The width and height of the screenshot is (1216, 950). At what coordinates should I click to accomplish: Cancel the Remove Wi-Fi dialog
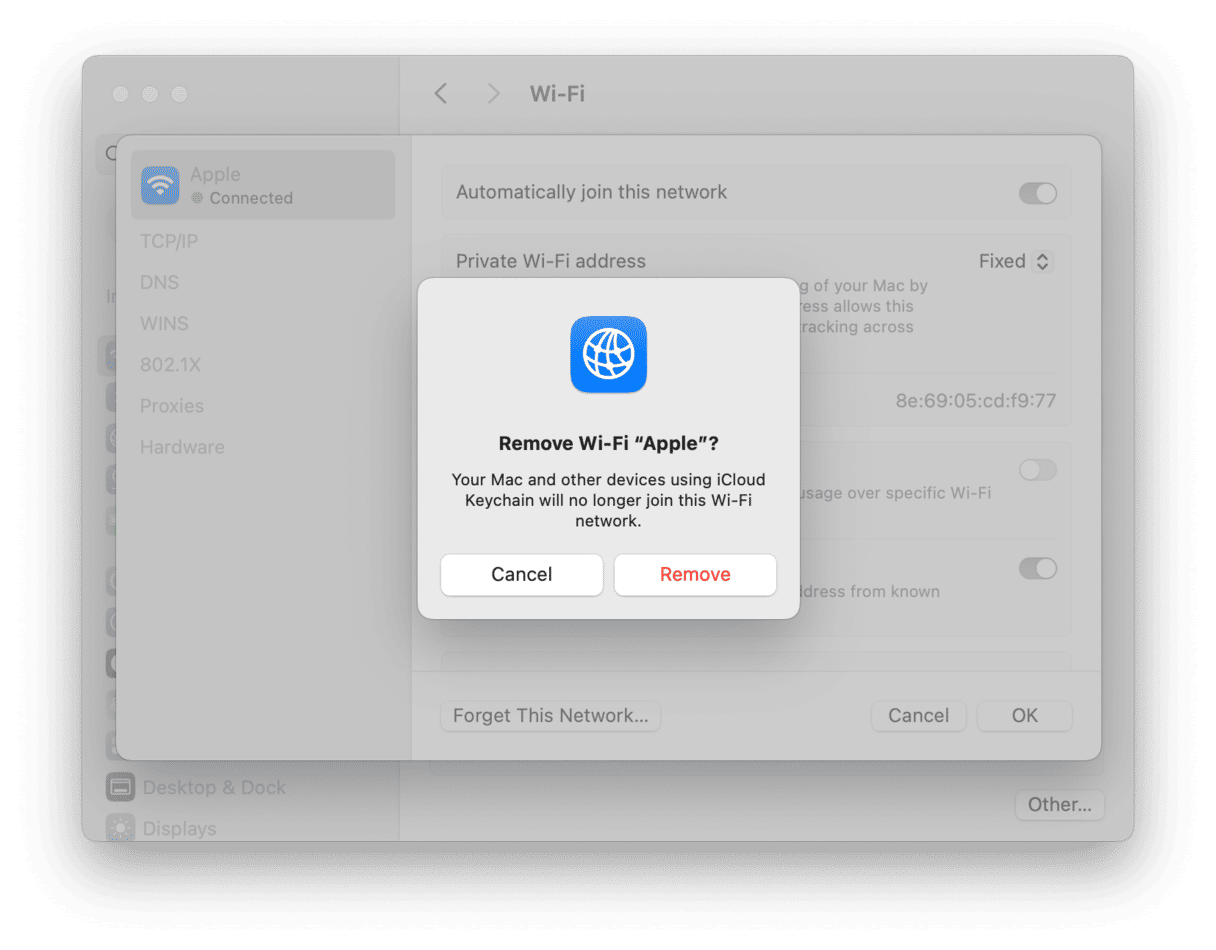click(522, 575)
